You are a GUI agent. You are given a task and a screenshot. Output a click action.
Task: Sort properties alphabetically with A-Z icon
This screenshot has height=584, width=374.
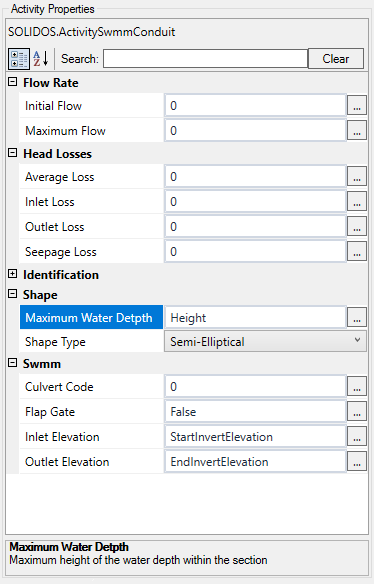click(41, 59)
